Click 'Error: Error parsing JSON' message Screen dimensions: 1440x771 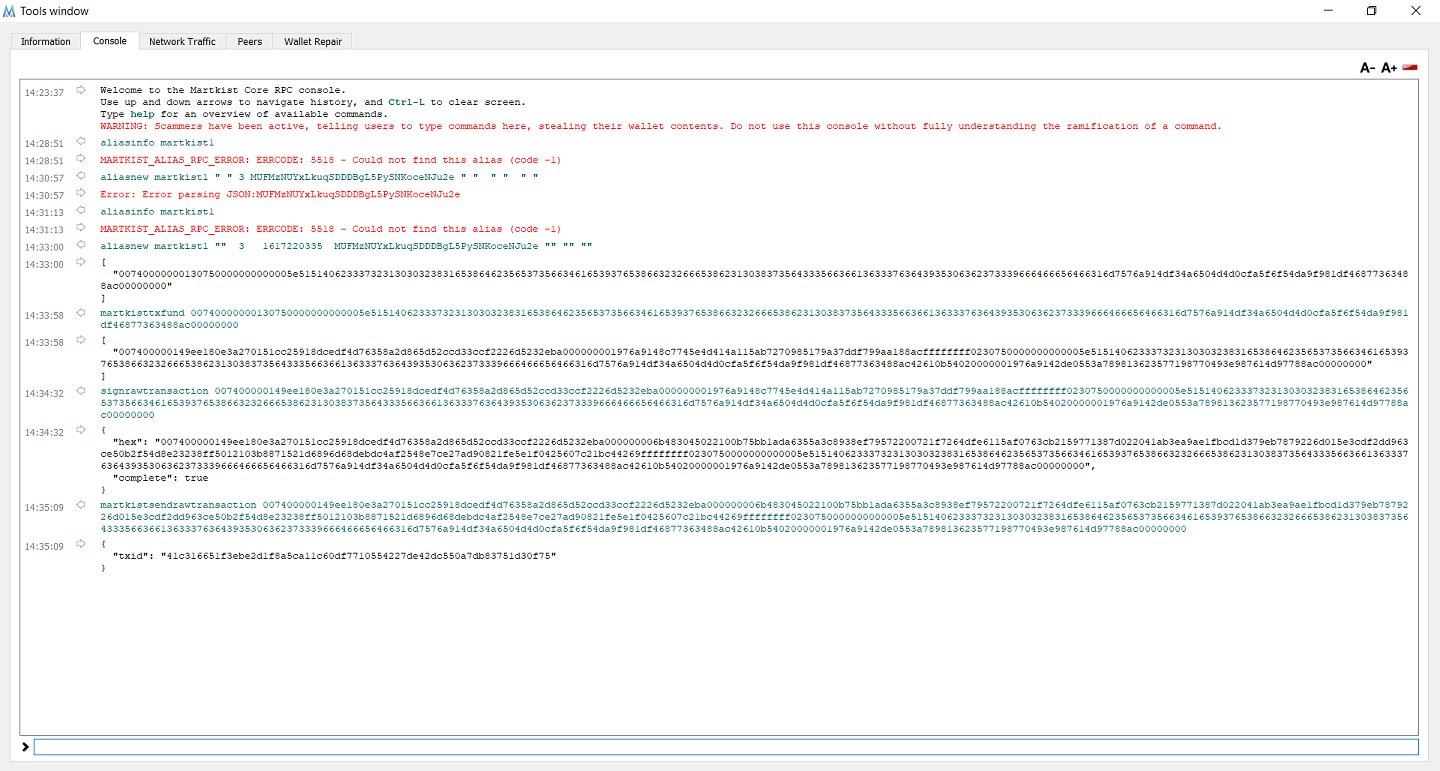(x=280, y=194)
